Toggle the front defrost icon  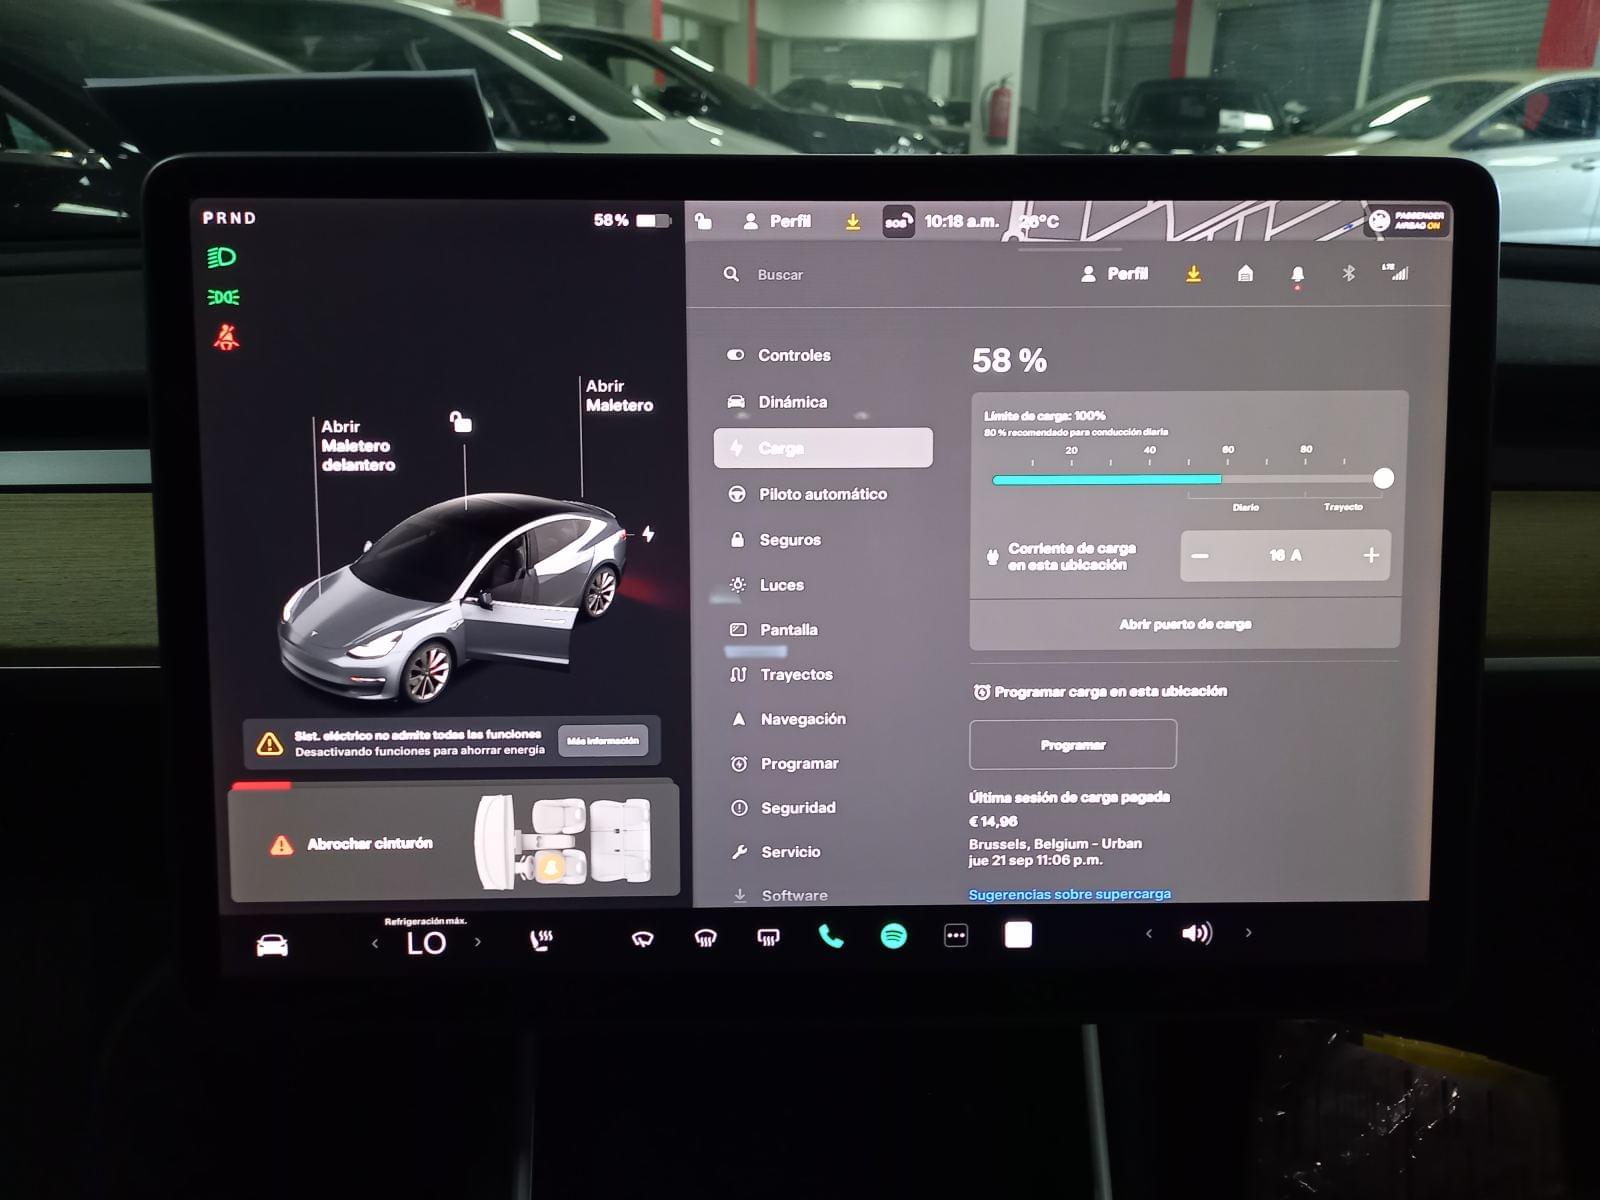[705, 938]
